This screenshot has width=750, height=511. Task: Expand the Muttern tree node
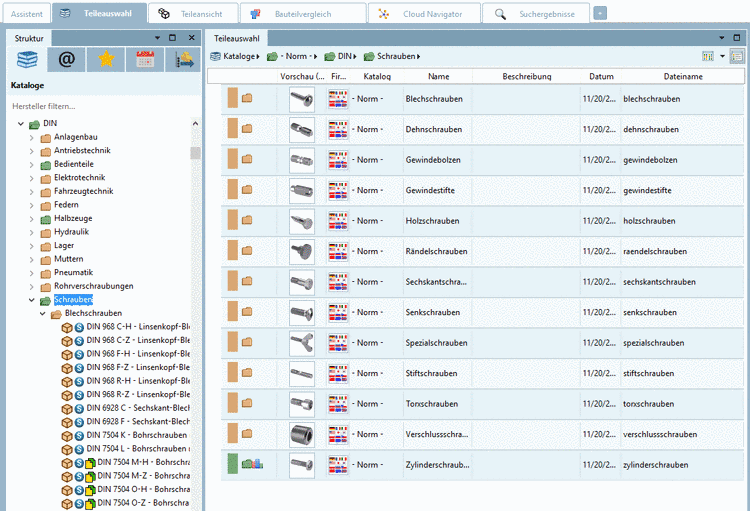click(x=32, y=260)
